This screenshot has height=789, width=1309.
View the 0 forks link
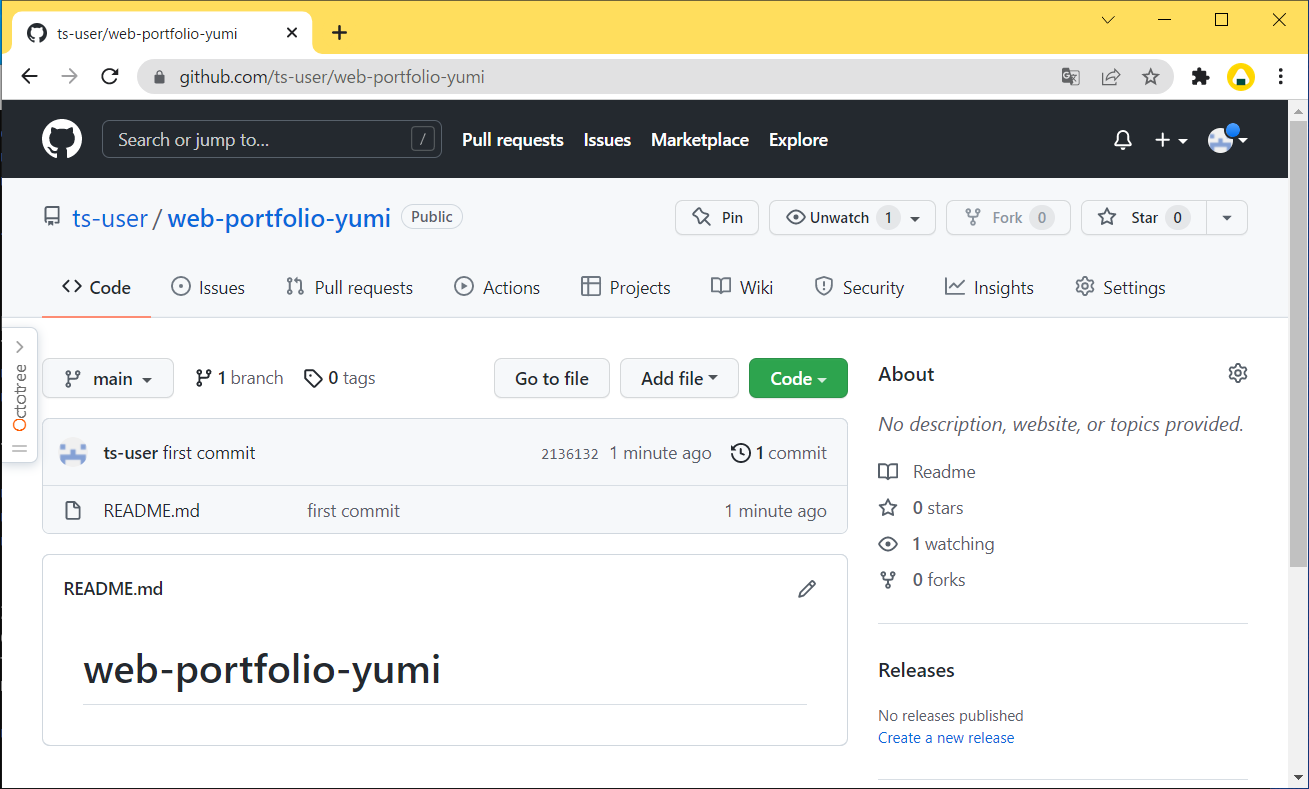point(922,580)
